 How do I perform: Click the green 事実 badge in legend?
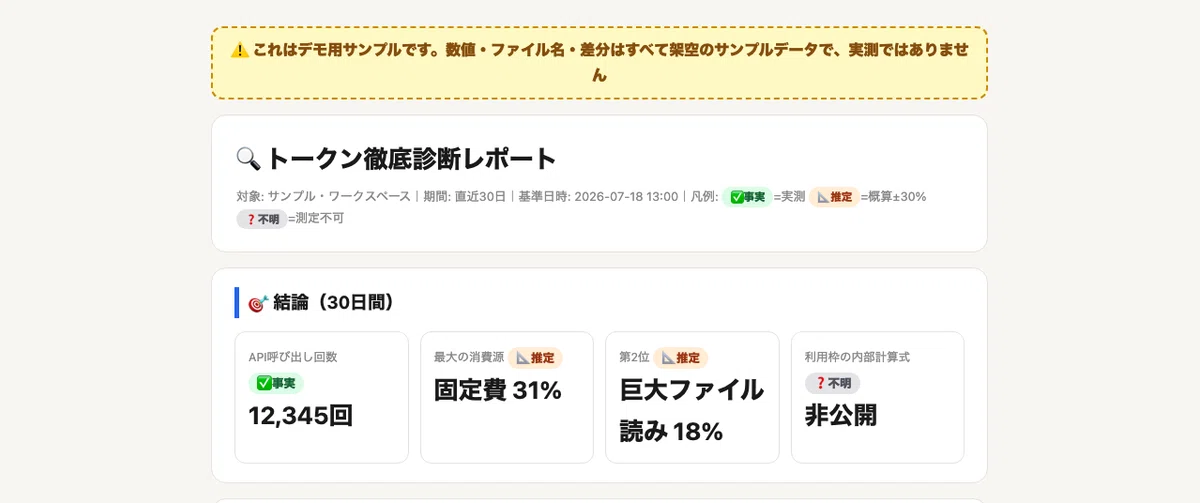point(747,197)
